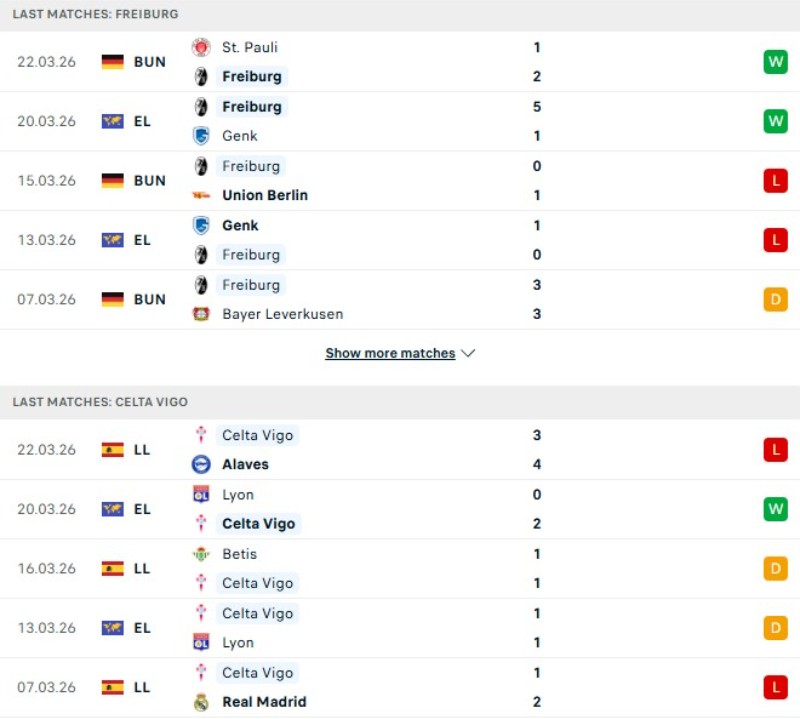
Task: Click the Lyon club logo
Action: point(201,494)
